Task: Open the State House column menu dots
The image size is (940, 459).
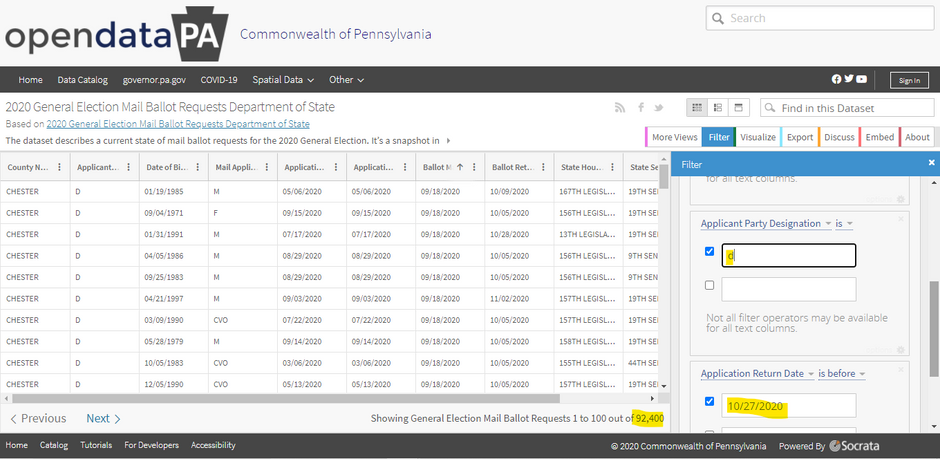Action: click(x=612, y=168)
